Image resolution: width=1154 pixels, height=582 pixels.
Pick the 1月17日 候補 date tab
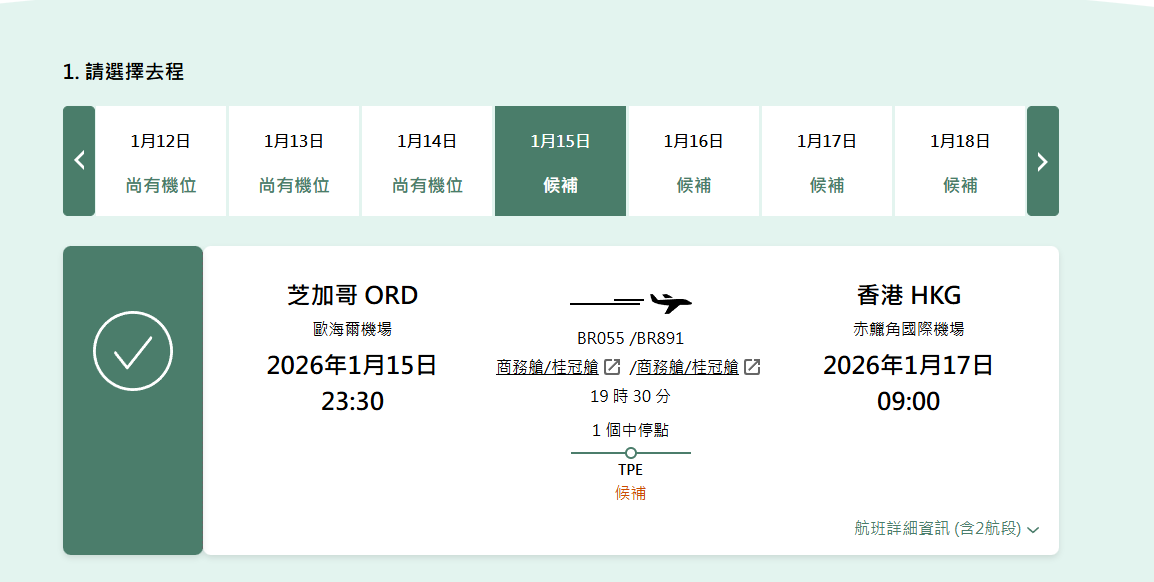(x=826, y=161)
